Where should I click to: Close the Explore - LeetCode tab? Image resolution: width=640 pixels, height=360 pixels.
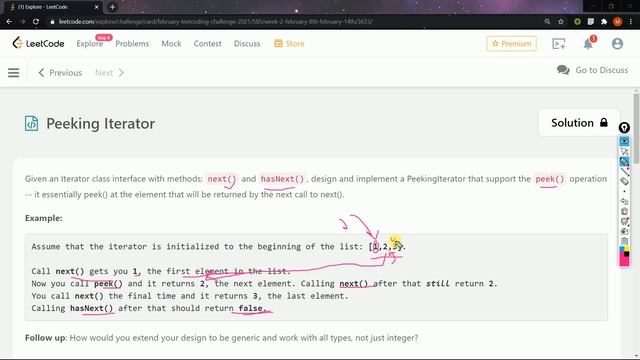(x=97, y=7)
